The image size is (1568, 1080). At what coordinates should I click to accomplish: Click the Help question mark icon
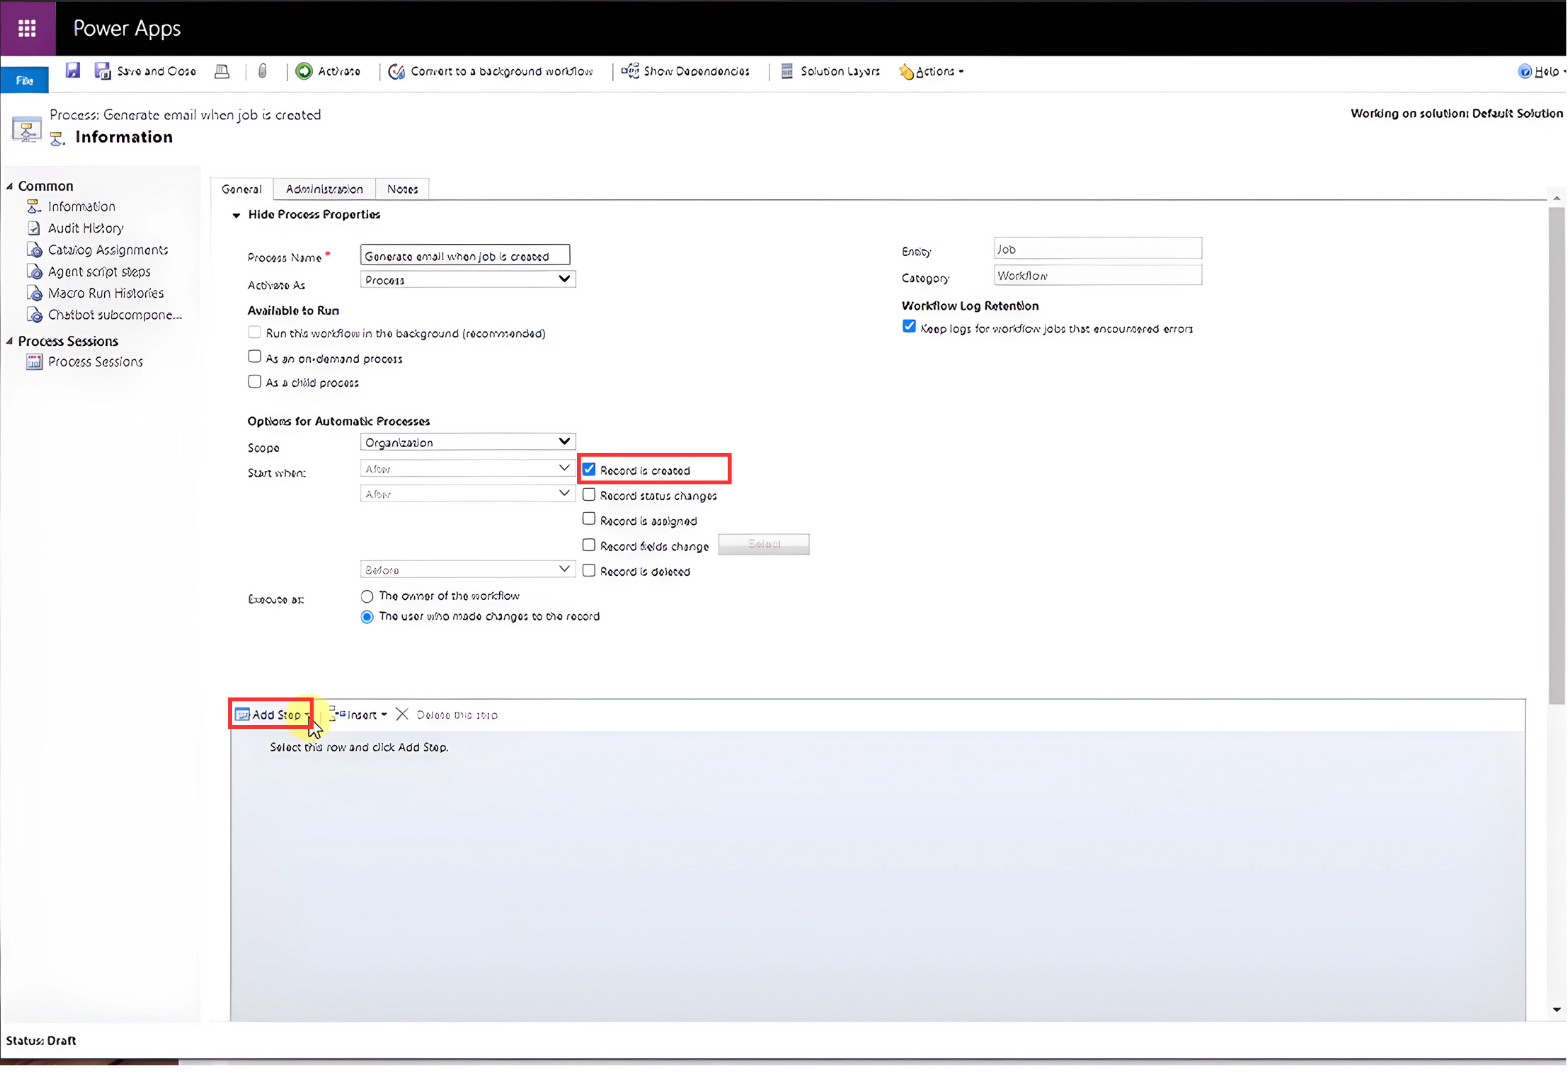coord(1525,71)
